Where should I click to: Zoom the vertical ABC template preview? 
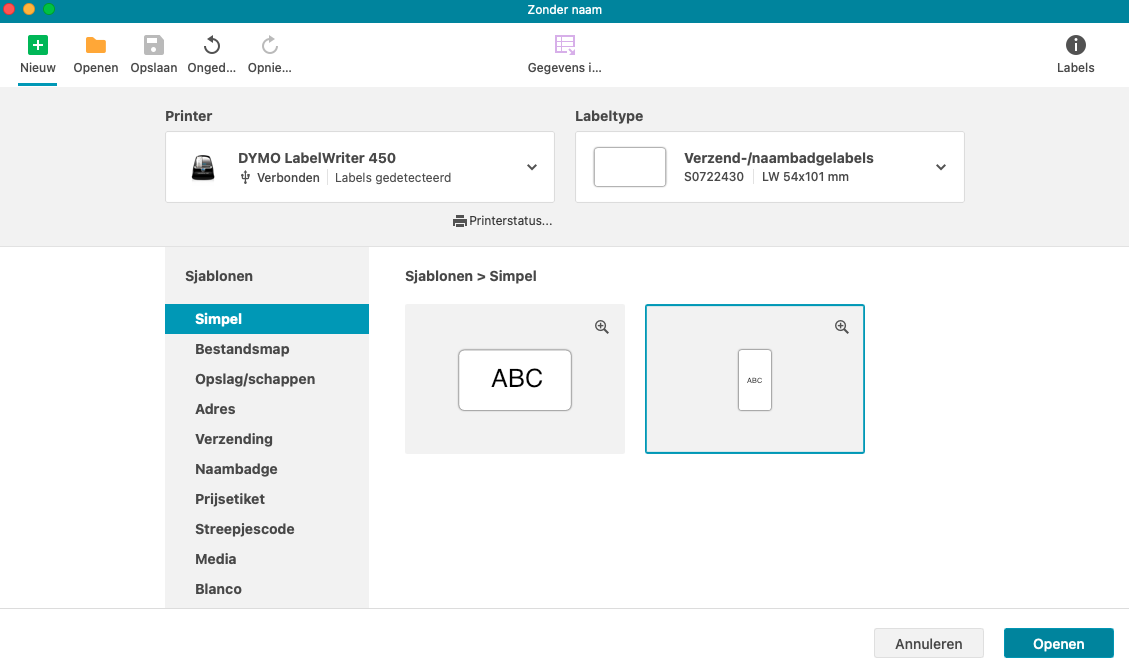pyautogui.click(x=841, y=327)
